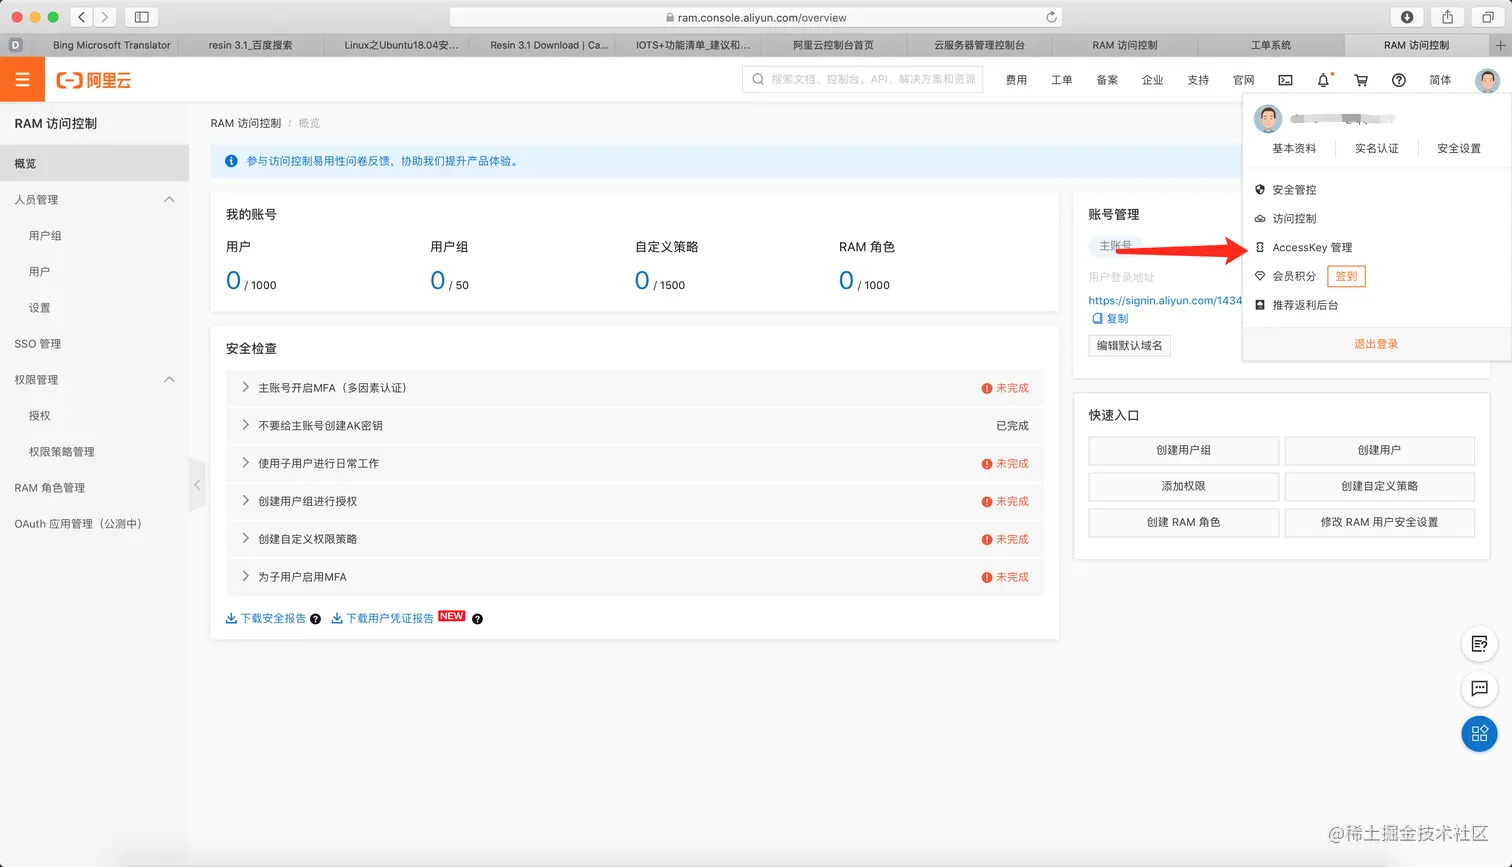
Task: Switch to the Bing Microsoft Translator tab
Action: tap(111, 45)
